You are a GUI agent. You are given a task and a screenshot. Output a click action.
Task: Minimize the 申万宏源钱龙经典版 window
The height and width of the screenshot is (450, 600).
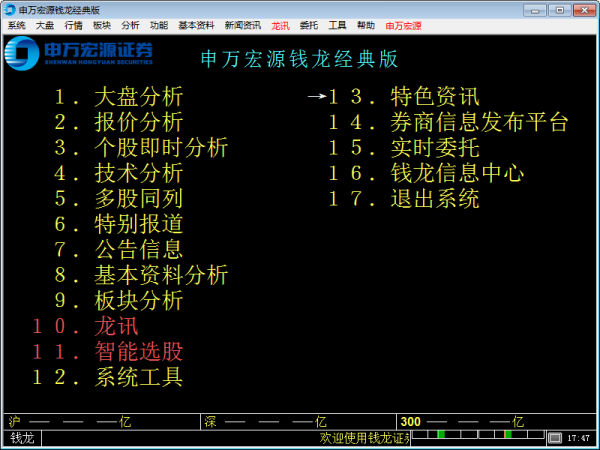point(535,10)
